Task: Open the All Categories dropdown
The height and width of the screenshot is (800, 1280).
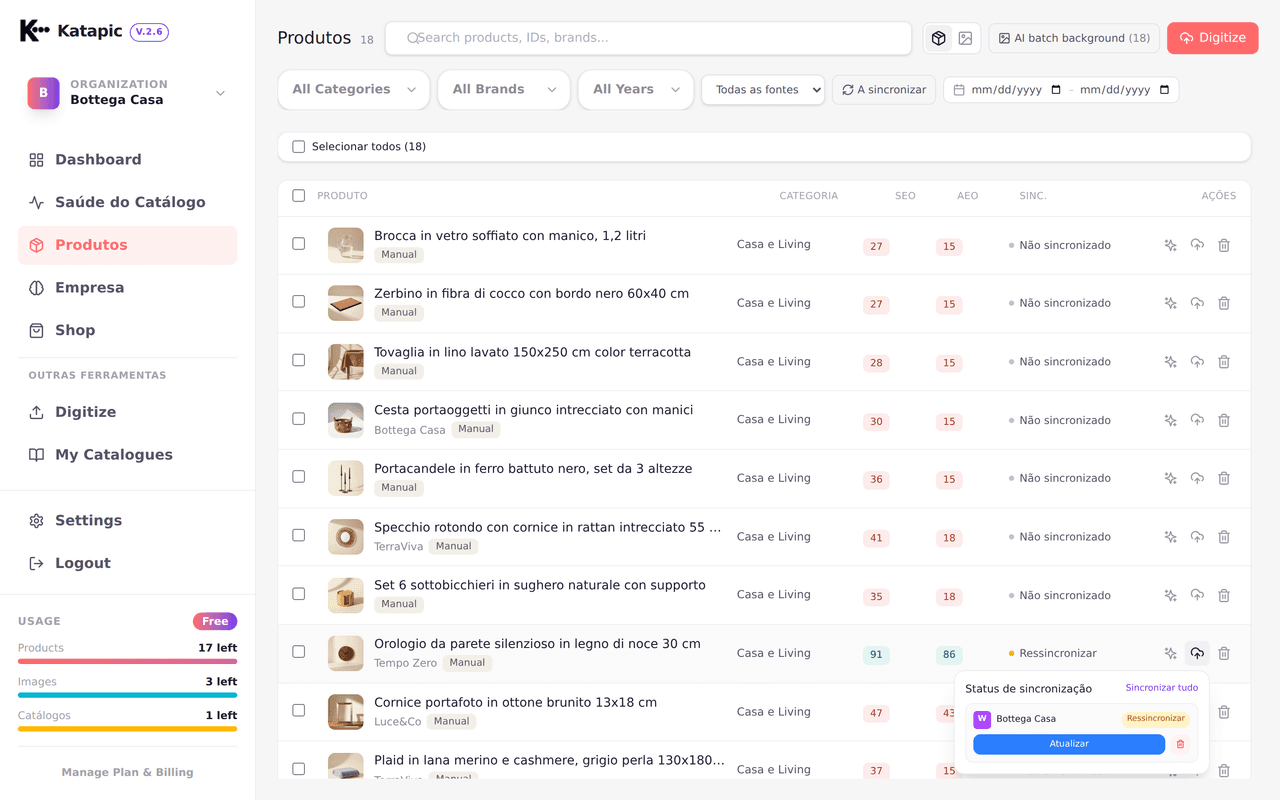Action: (x=354, y=90)
